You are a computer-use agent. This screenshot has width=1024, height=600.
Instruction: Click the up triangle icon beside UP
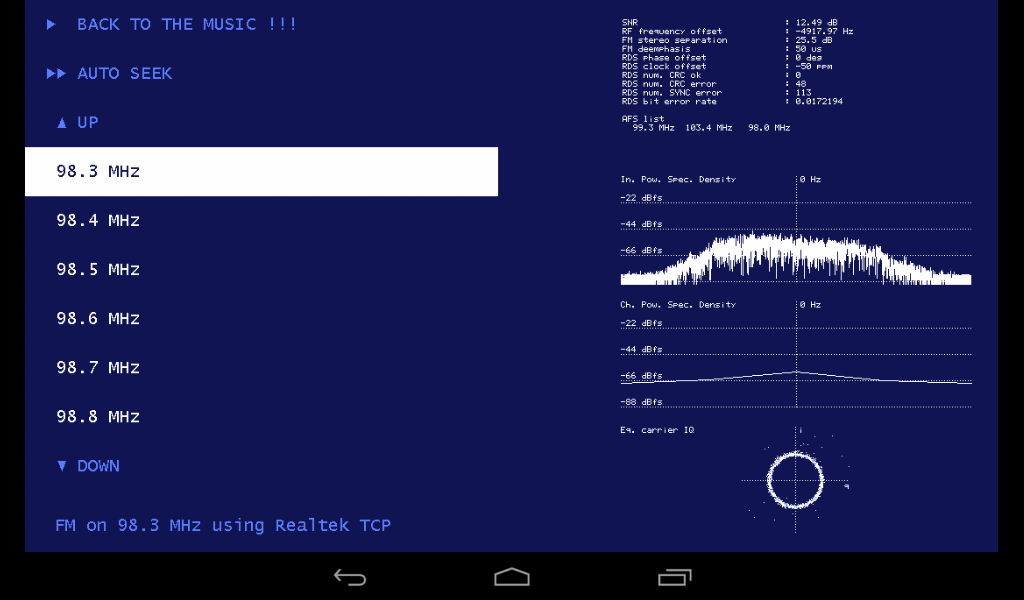click(x=61, y=123)
